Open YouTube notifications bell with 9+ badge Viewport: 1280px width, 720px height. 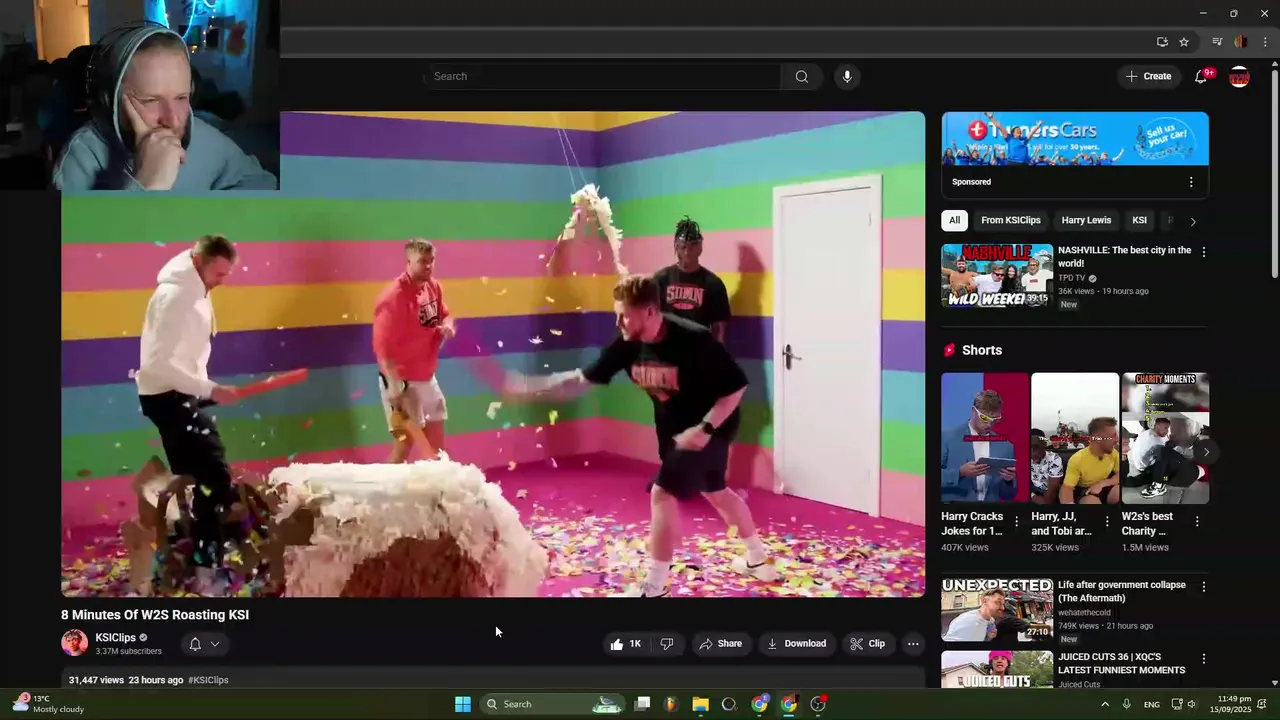(1201, 77)
